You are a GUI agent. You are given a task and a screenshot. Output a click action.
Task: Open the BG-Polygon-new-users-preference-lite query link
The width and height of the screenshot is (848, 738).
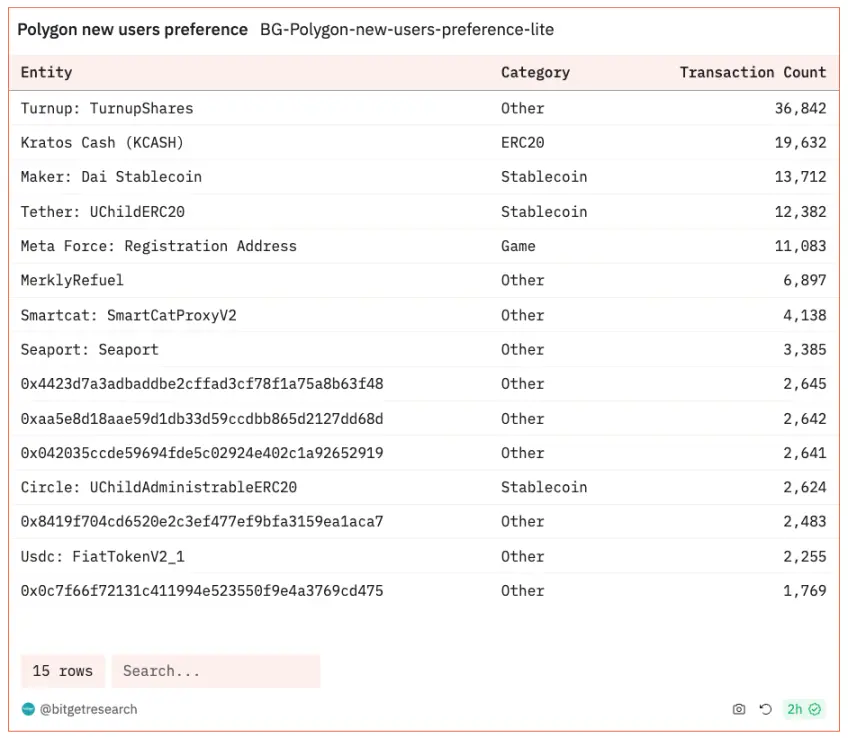point(407,30)
